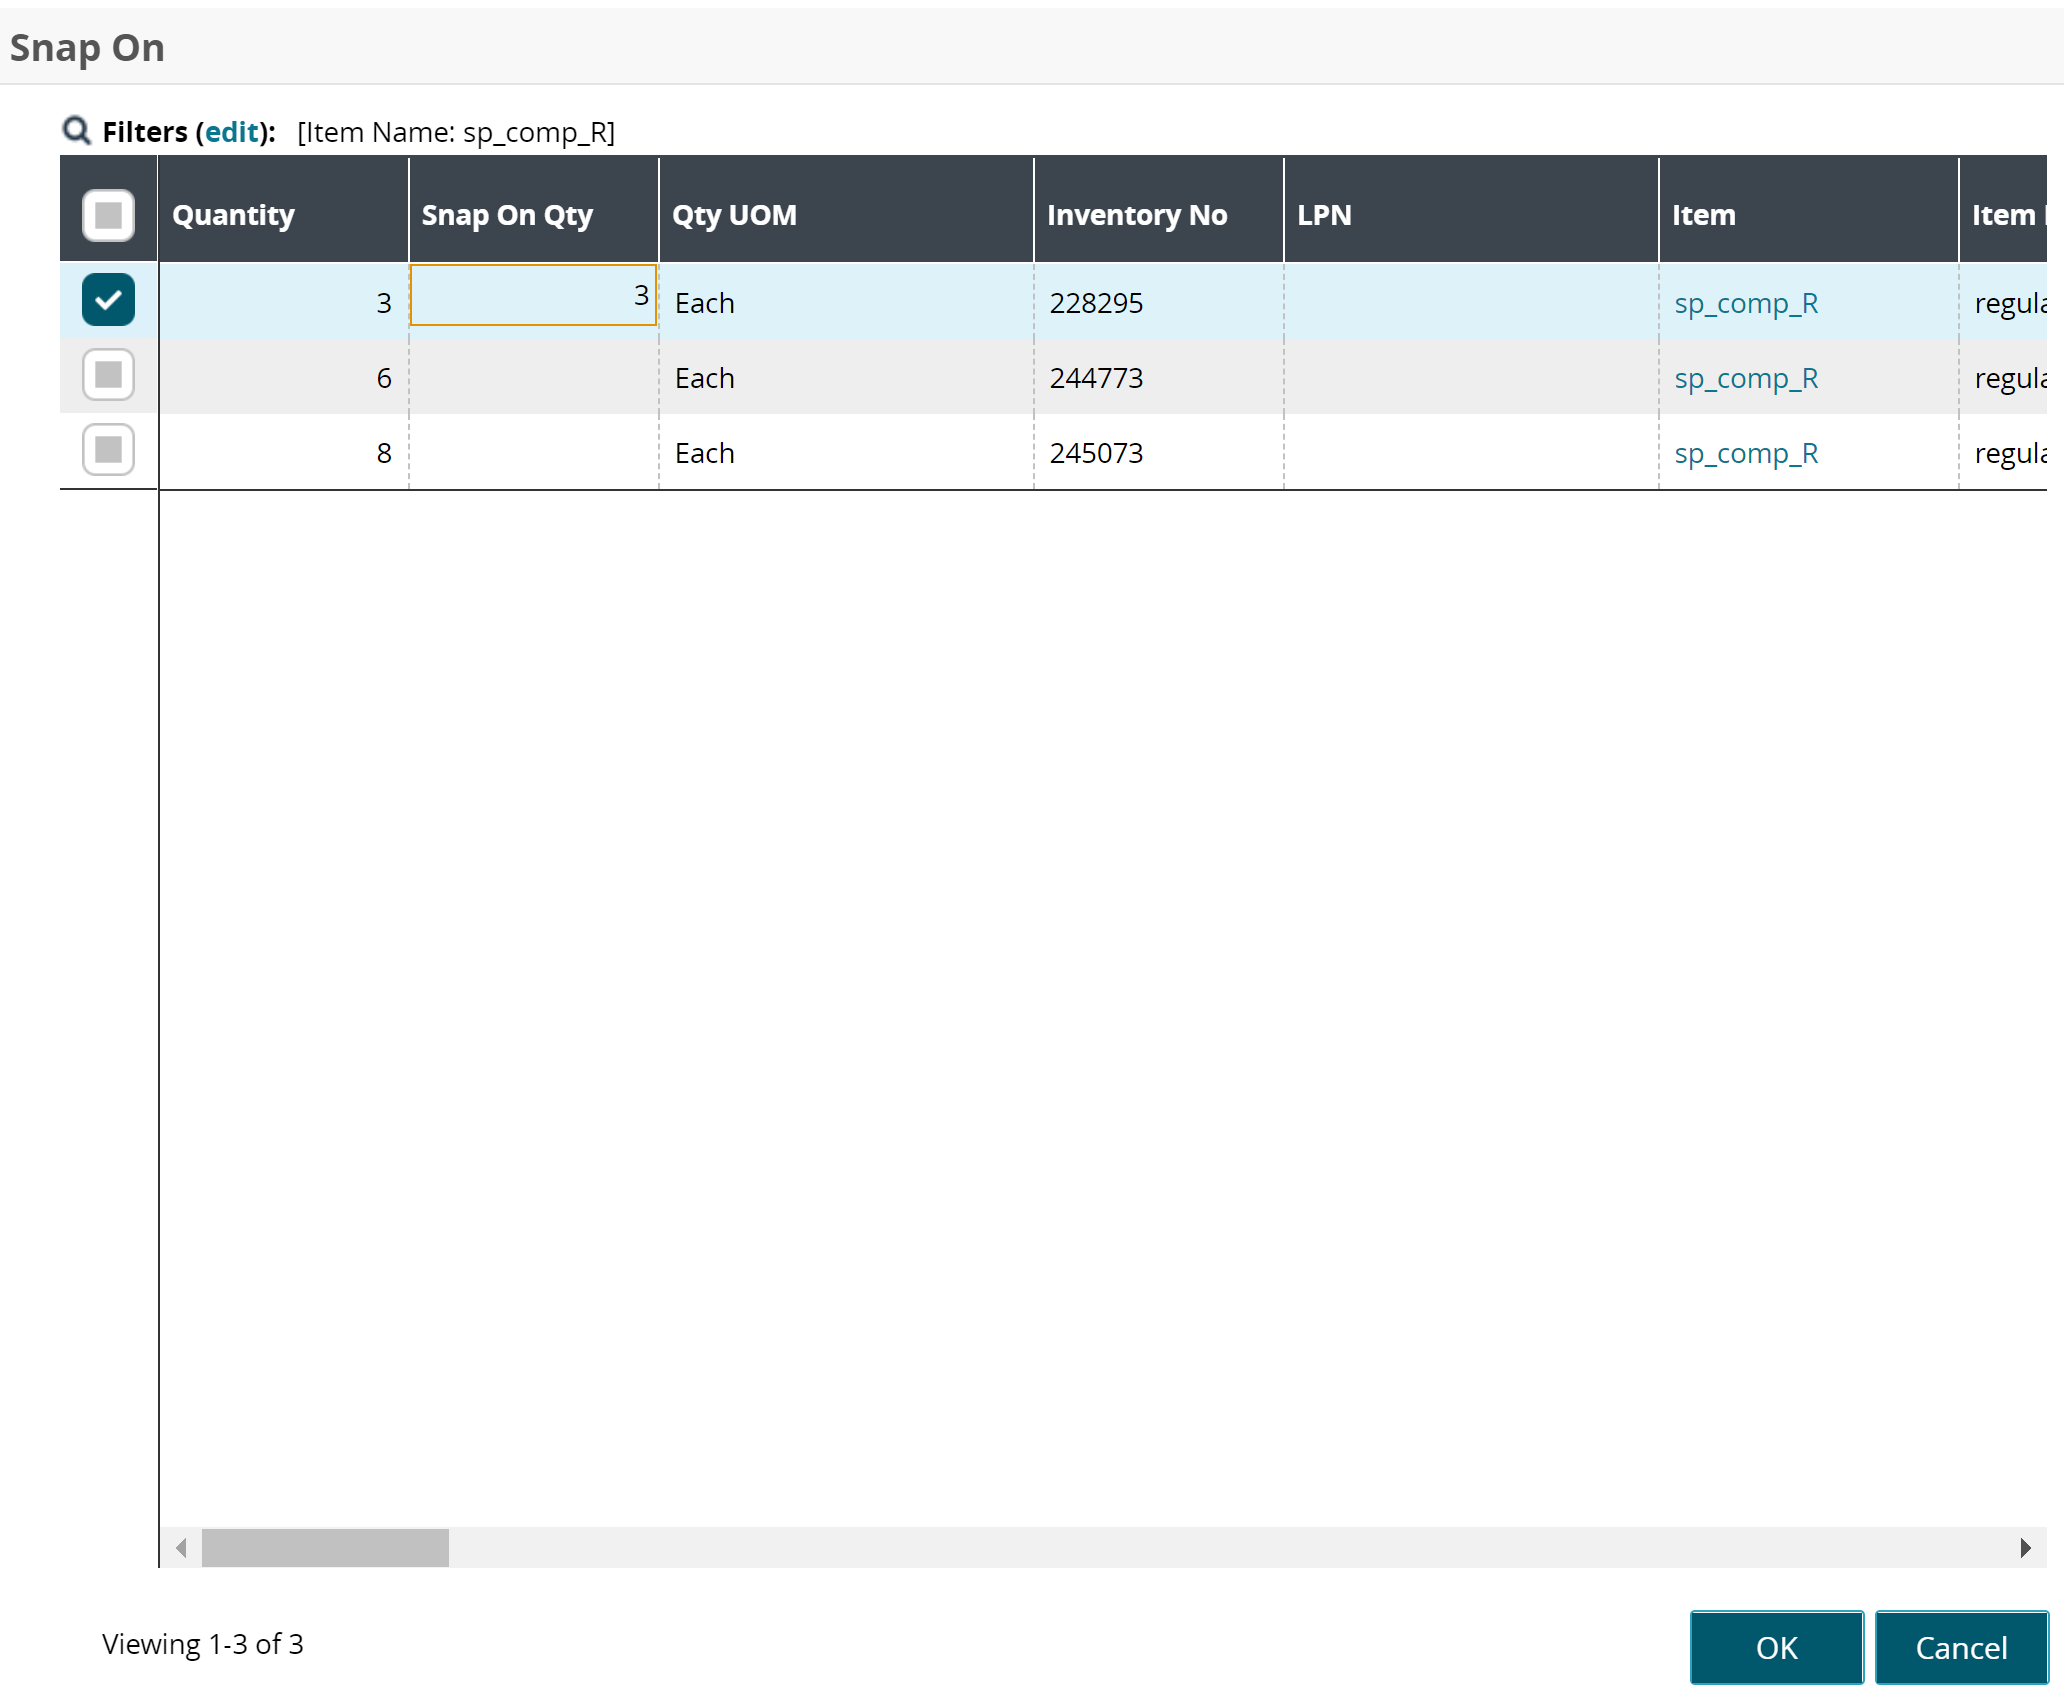Check the row with inventory 245073
This screenshot has height=1697, width=2064.
pyautogui.click(x=108, y=450)
